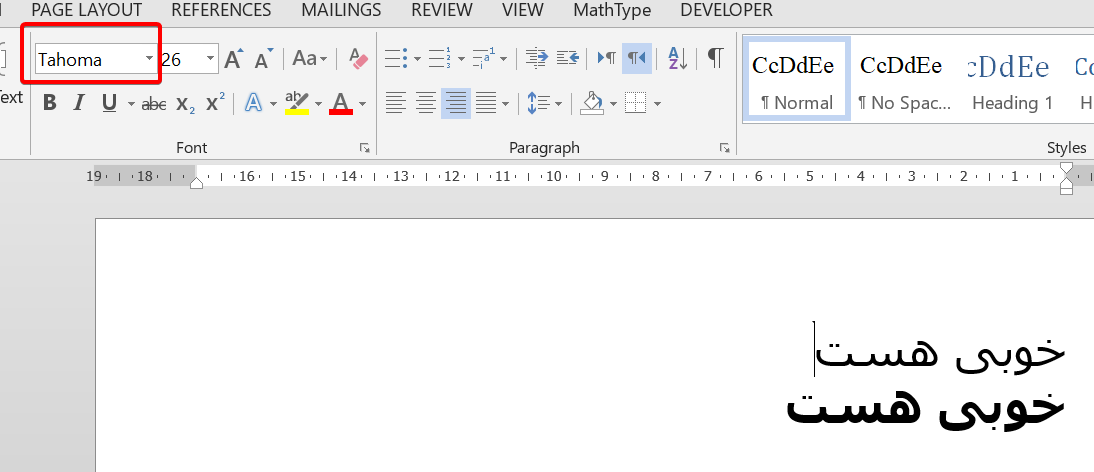Open the Change Case dropdown
This screenshot has height=472, width=1094.
tap(309, 59)
